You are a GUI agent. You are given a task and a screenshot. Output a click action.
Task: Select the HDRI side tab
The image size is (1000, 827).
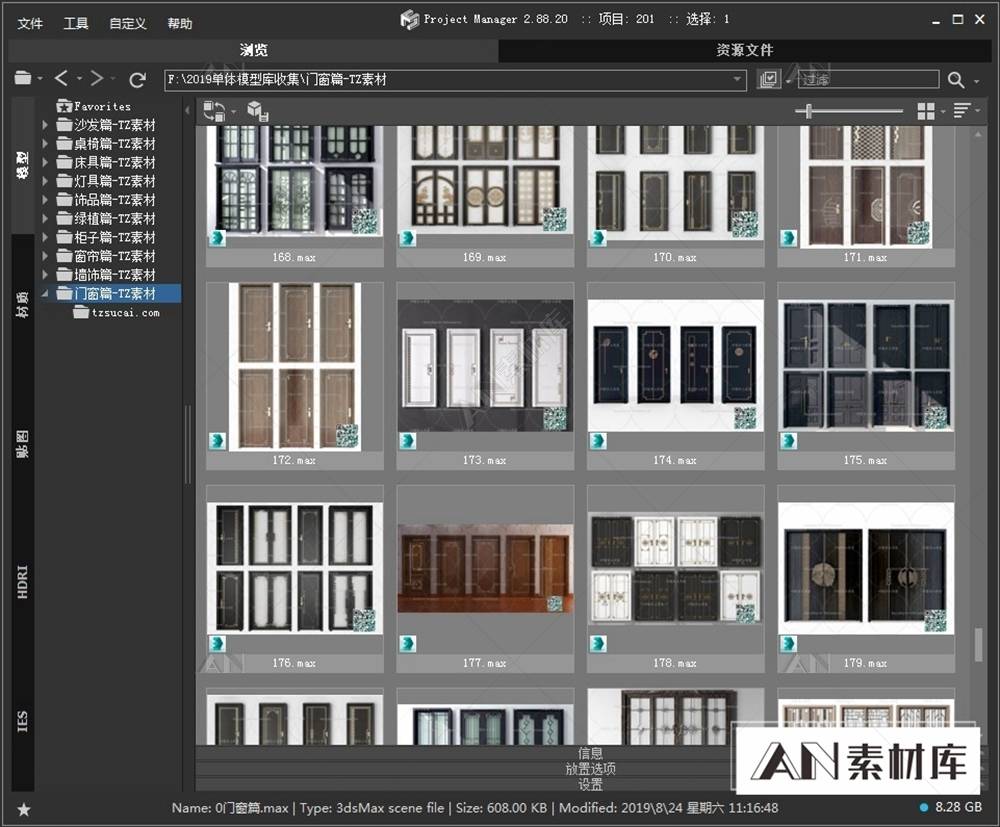(23, 582)
